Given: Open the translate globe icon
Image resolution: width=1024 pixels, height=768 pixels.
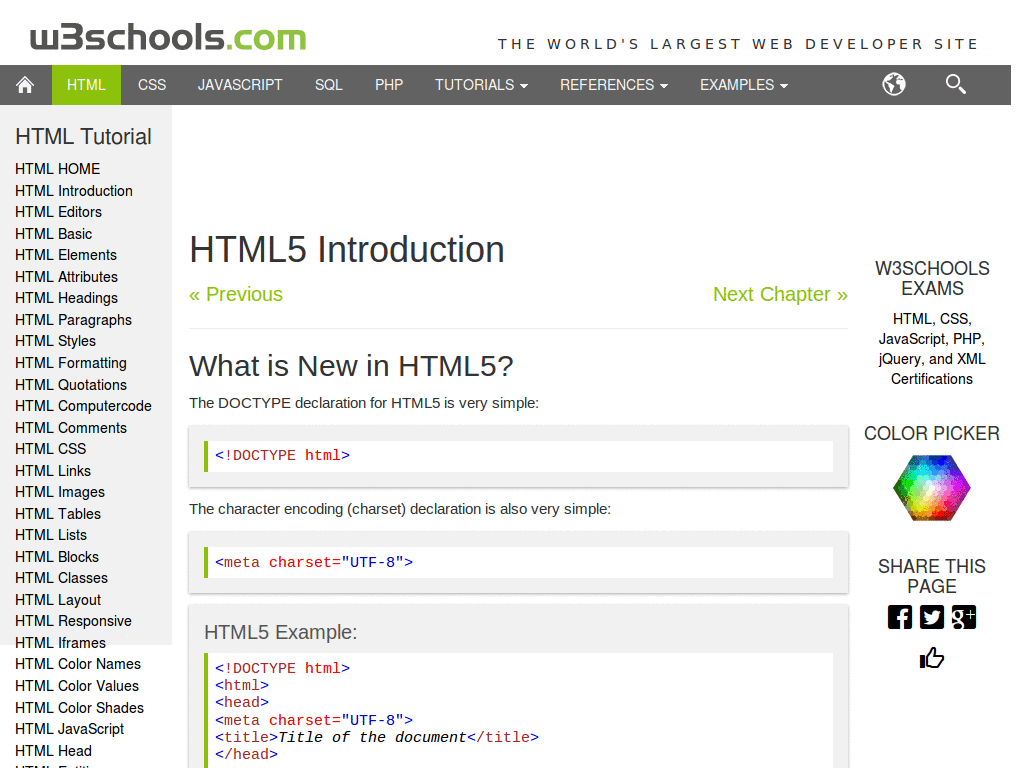Looking at the screenshot, I should click(894, 85).
